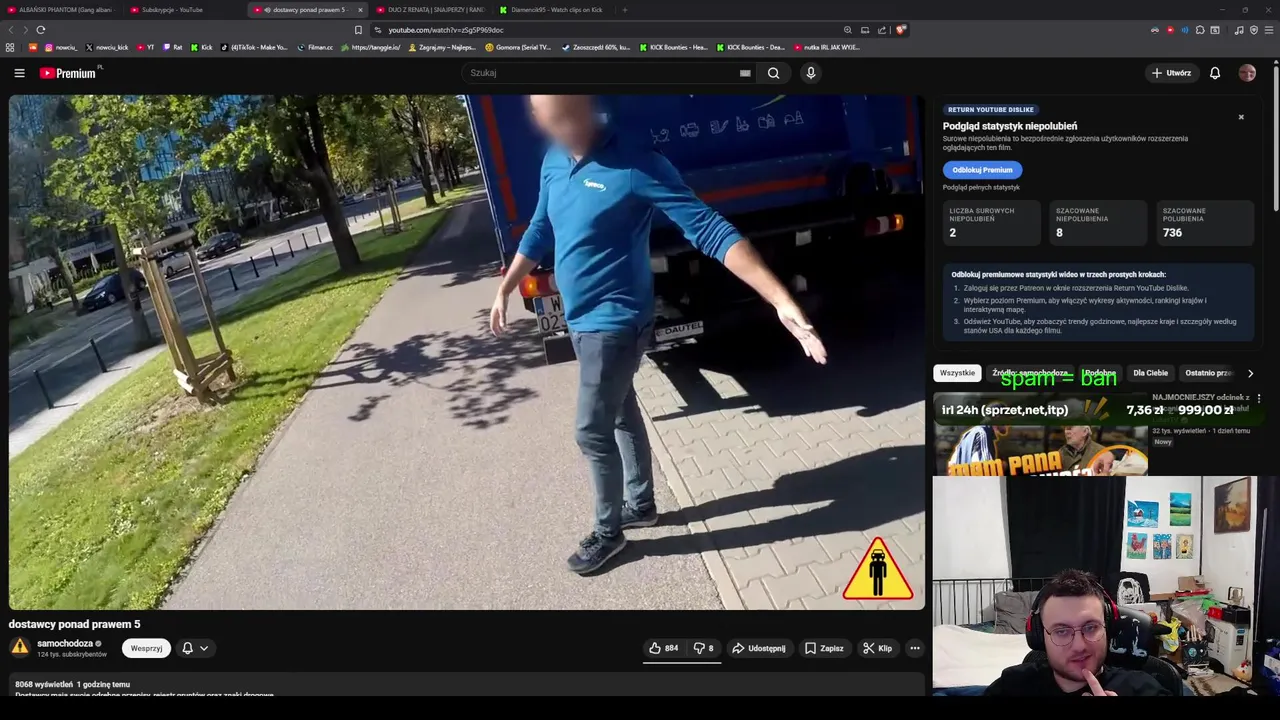1280x720 pixels.
Task: Open the on-screen keyboard in search box
Action: 745,73
